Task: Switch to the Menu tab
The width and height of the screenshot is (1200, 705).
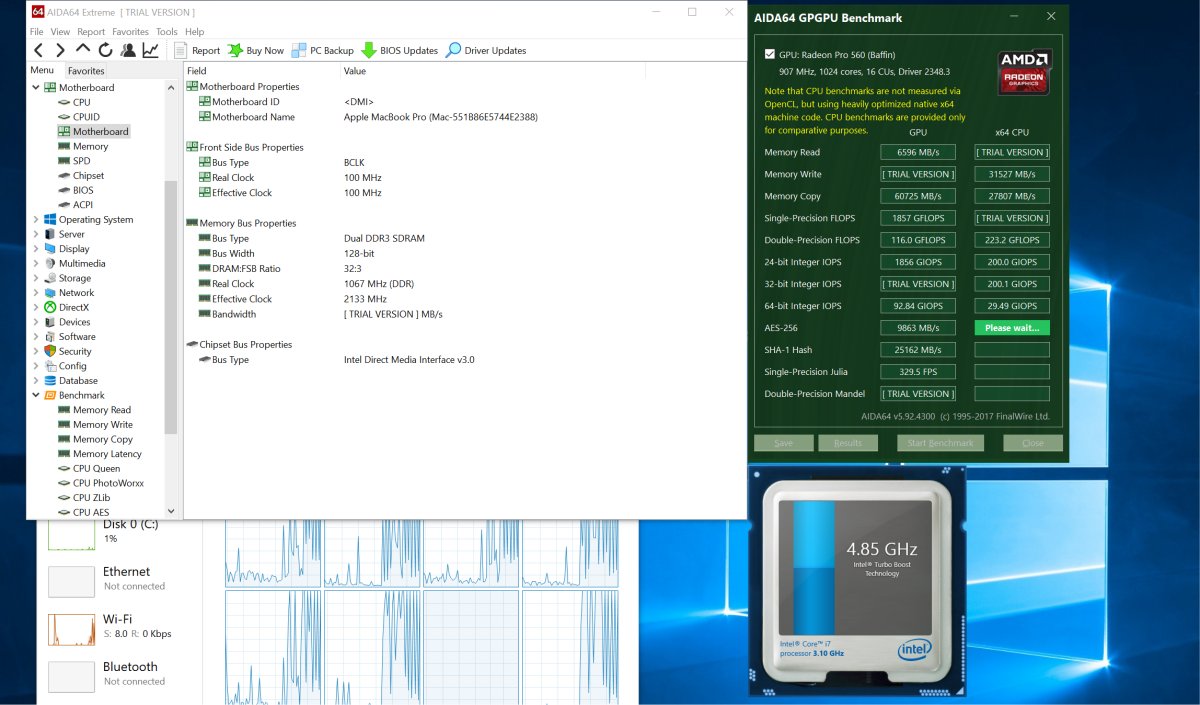Action: (42, 70)
